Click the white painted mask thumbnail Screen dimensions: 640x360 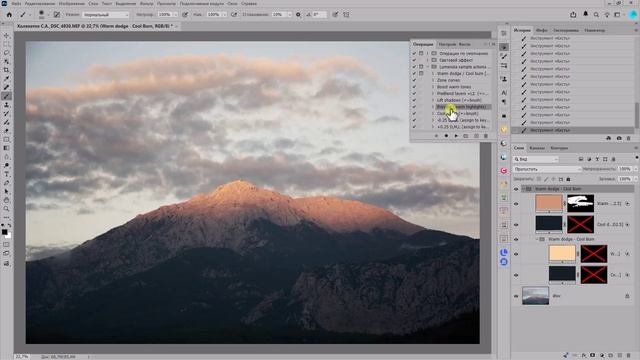(580, 203)
